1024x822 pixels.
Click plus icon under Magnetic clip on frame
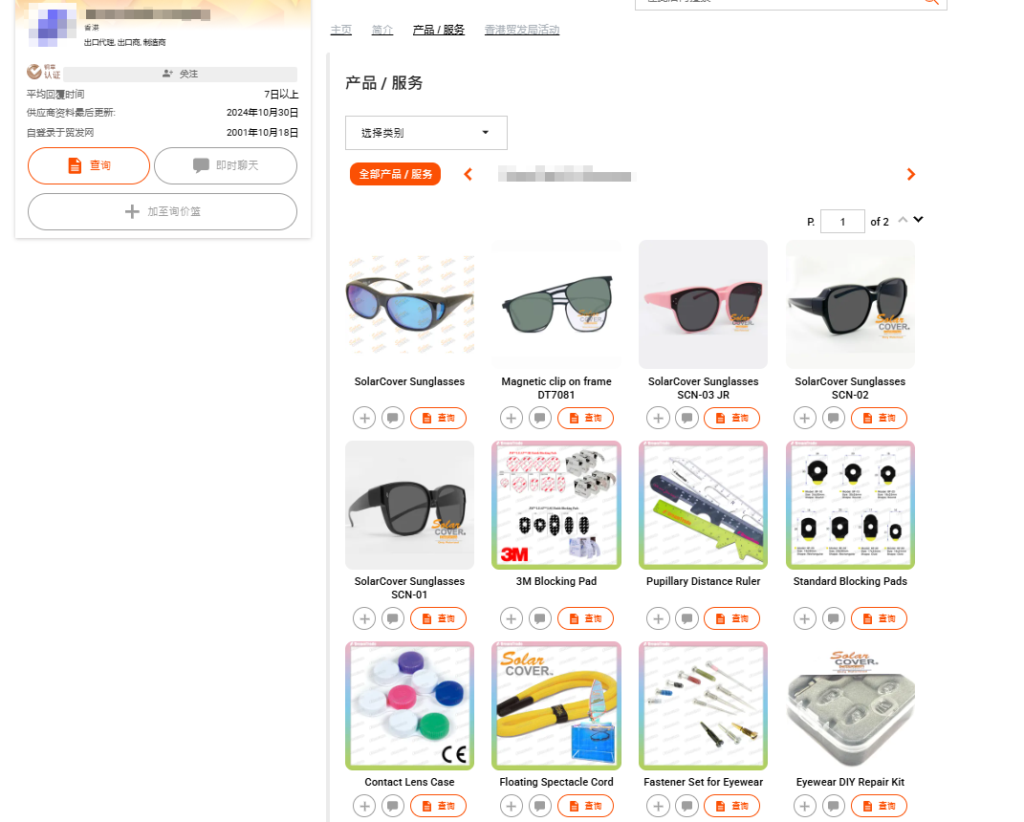click(x=511, y=418)
